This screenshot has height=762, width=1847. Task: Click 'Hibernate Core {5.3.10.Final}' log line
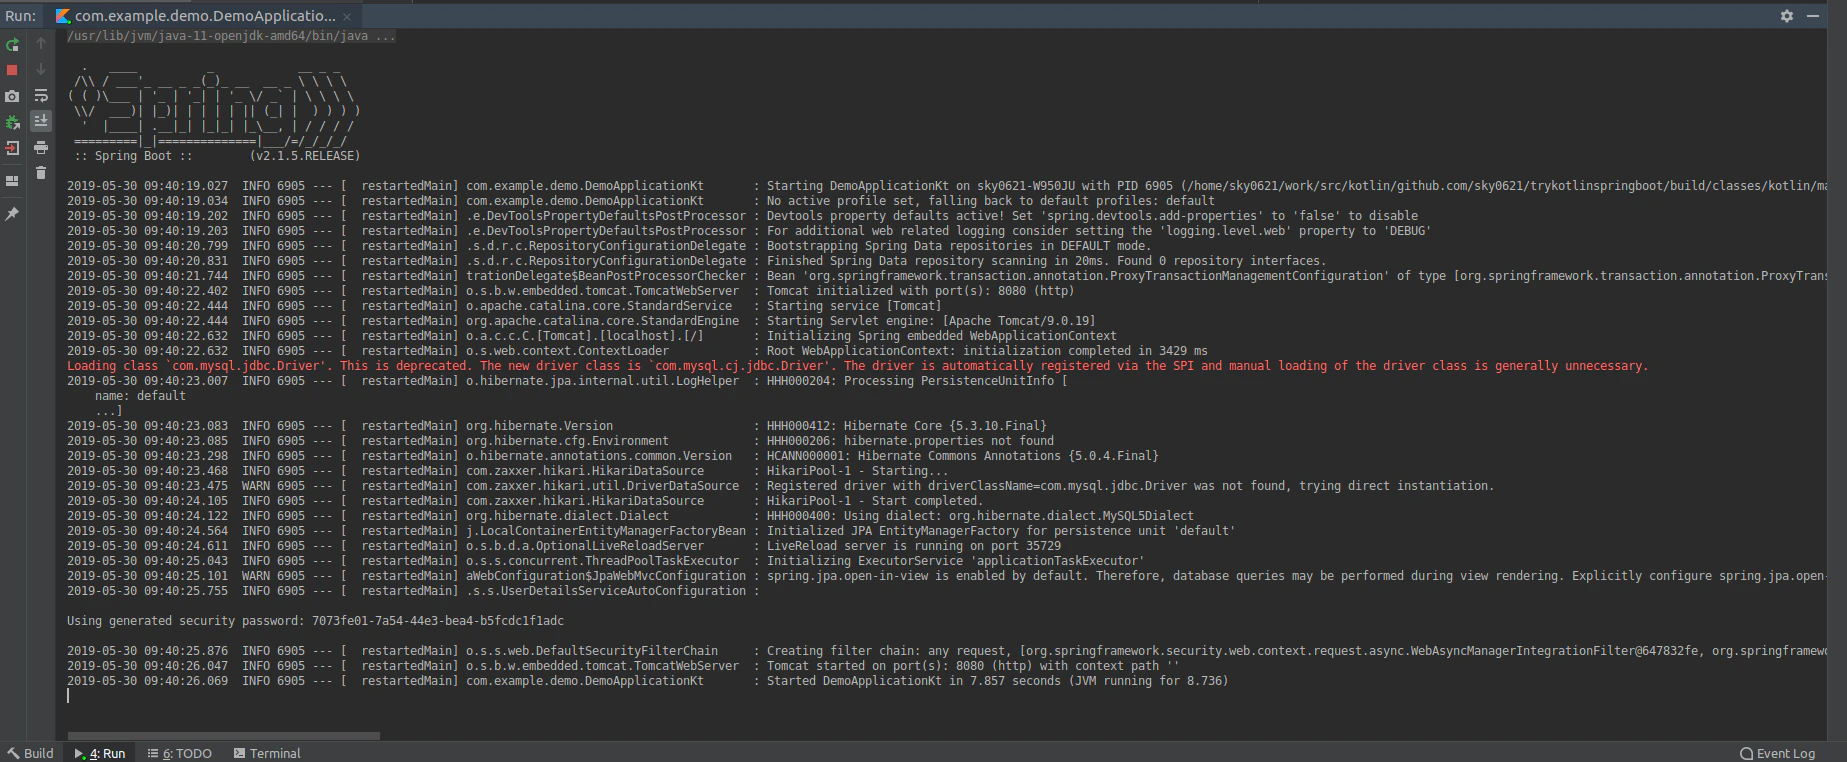557,426
